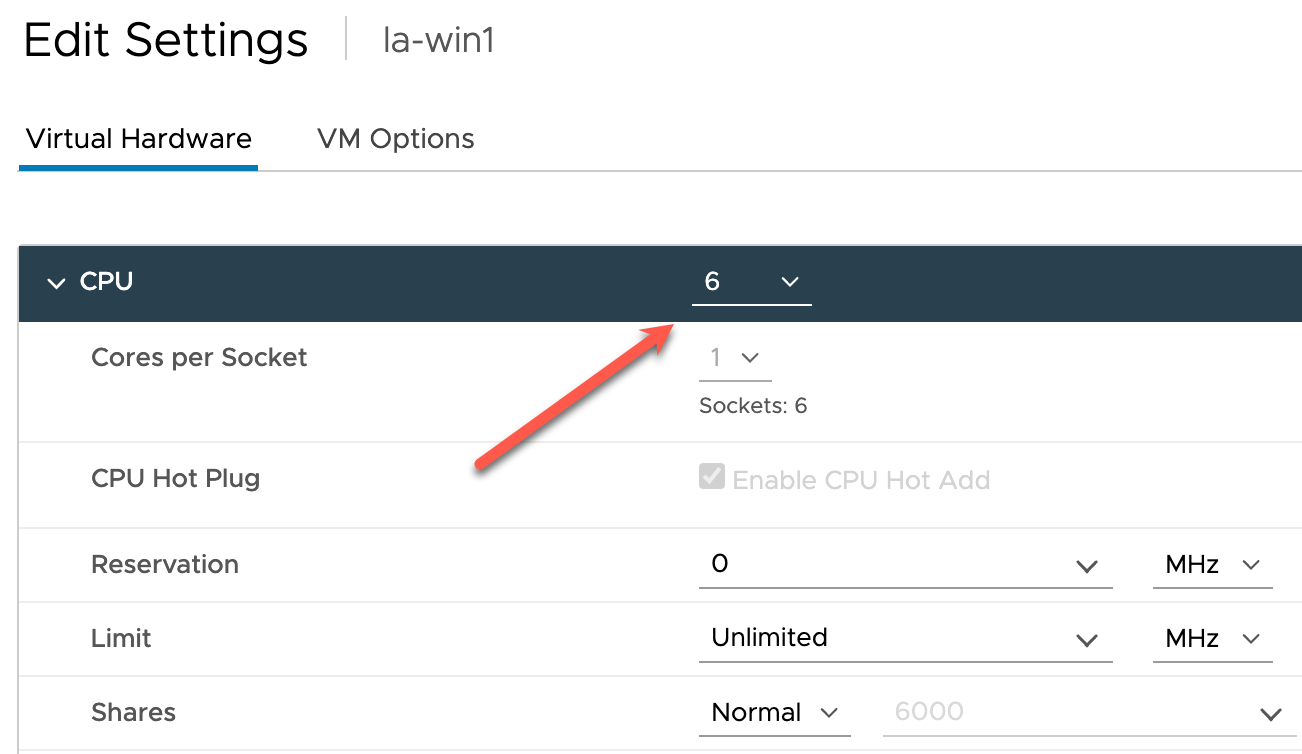1302x754 pixels.
Task: Click the Reservation value field showing 0
Action: click(x=880, y=564)
